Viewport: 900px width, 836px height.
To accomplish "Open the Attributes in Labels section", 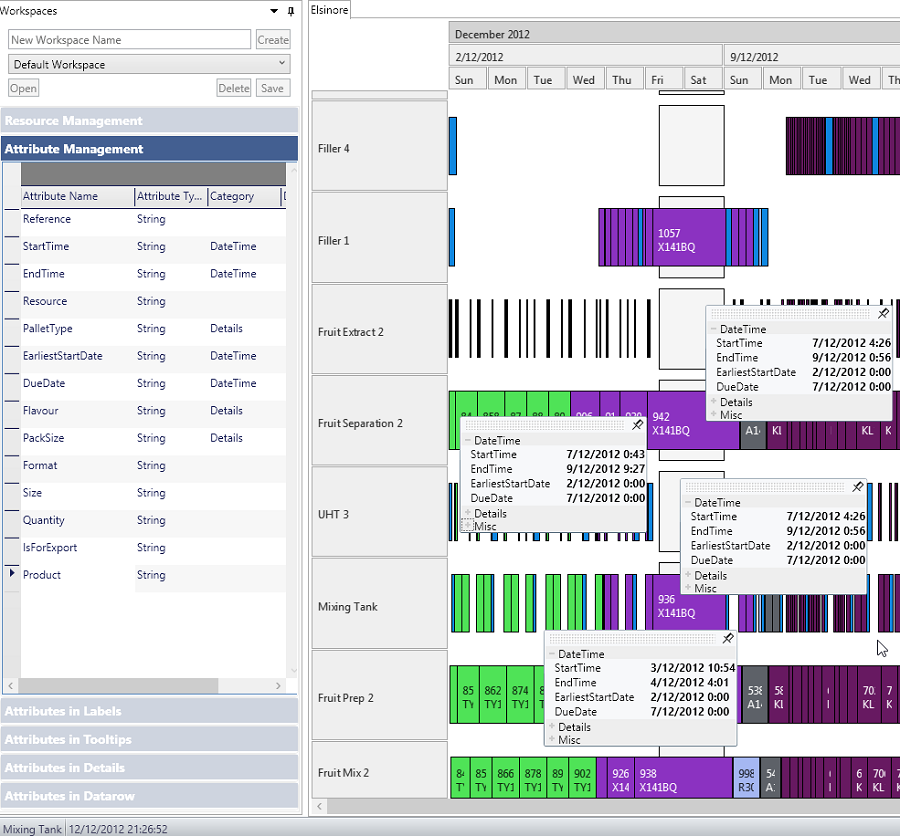I will (x=150, y=712).
